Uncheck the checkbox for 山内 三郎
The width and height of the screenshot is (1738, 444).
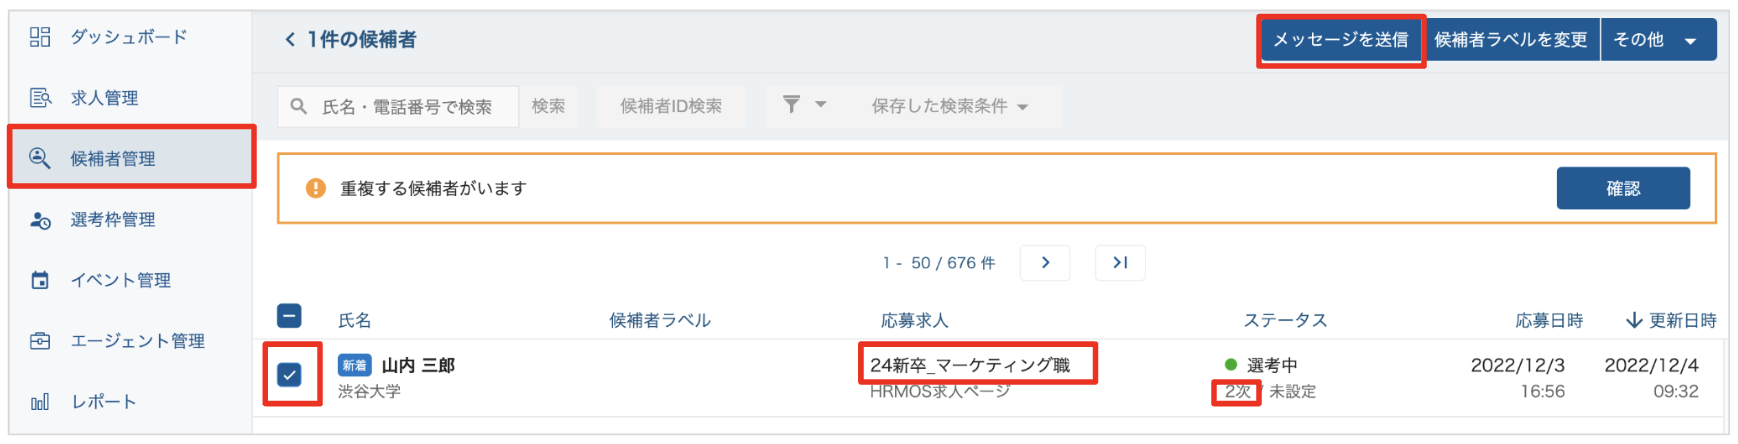coord(289,375)
